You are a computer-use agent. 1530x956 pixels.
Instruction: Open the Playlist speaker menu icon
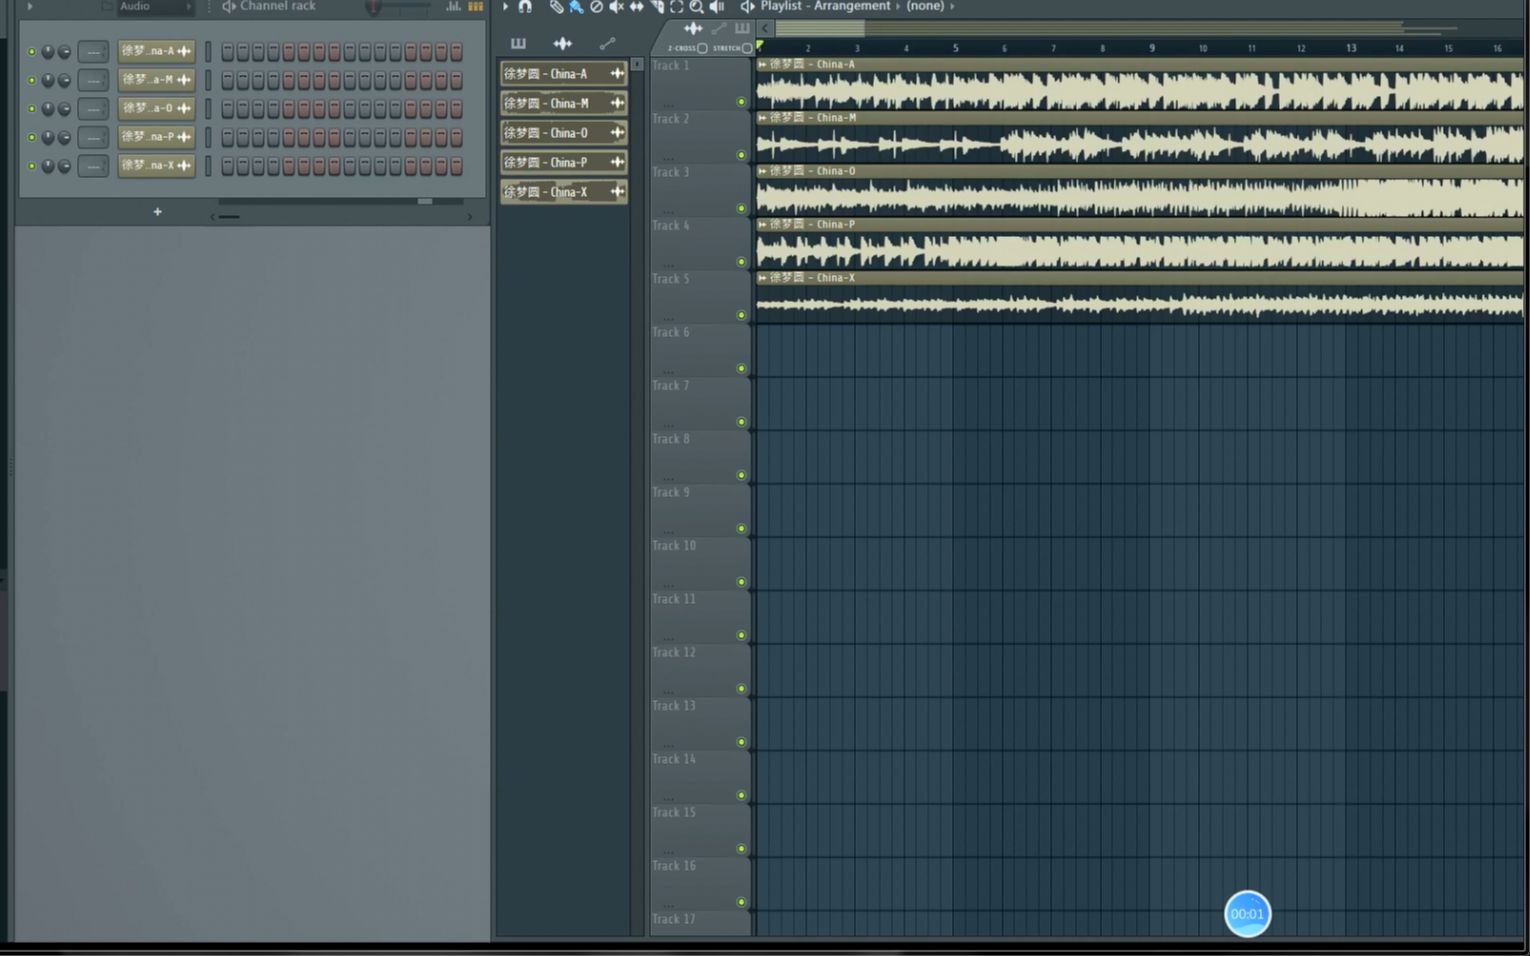[747, 6]
